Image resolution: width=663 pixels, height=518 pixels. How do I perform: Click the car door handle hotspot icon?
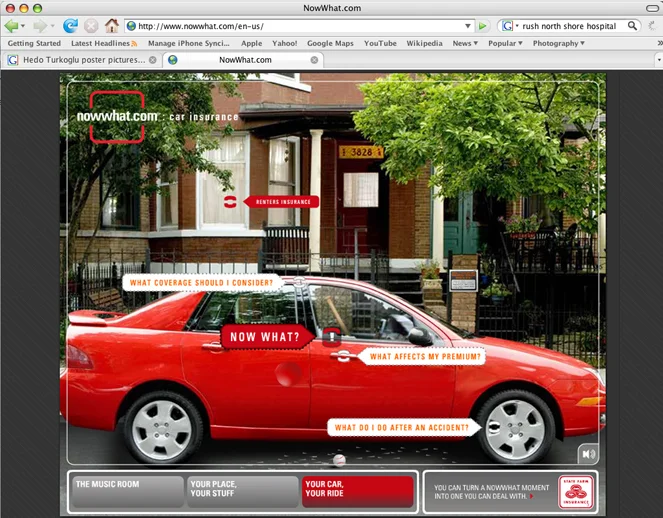click(343, 356)
